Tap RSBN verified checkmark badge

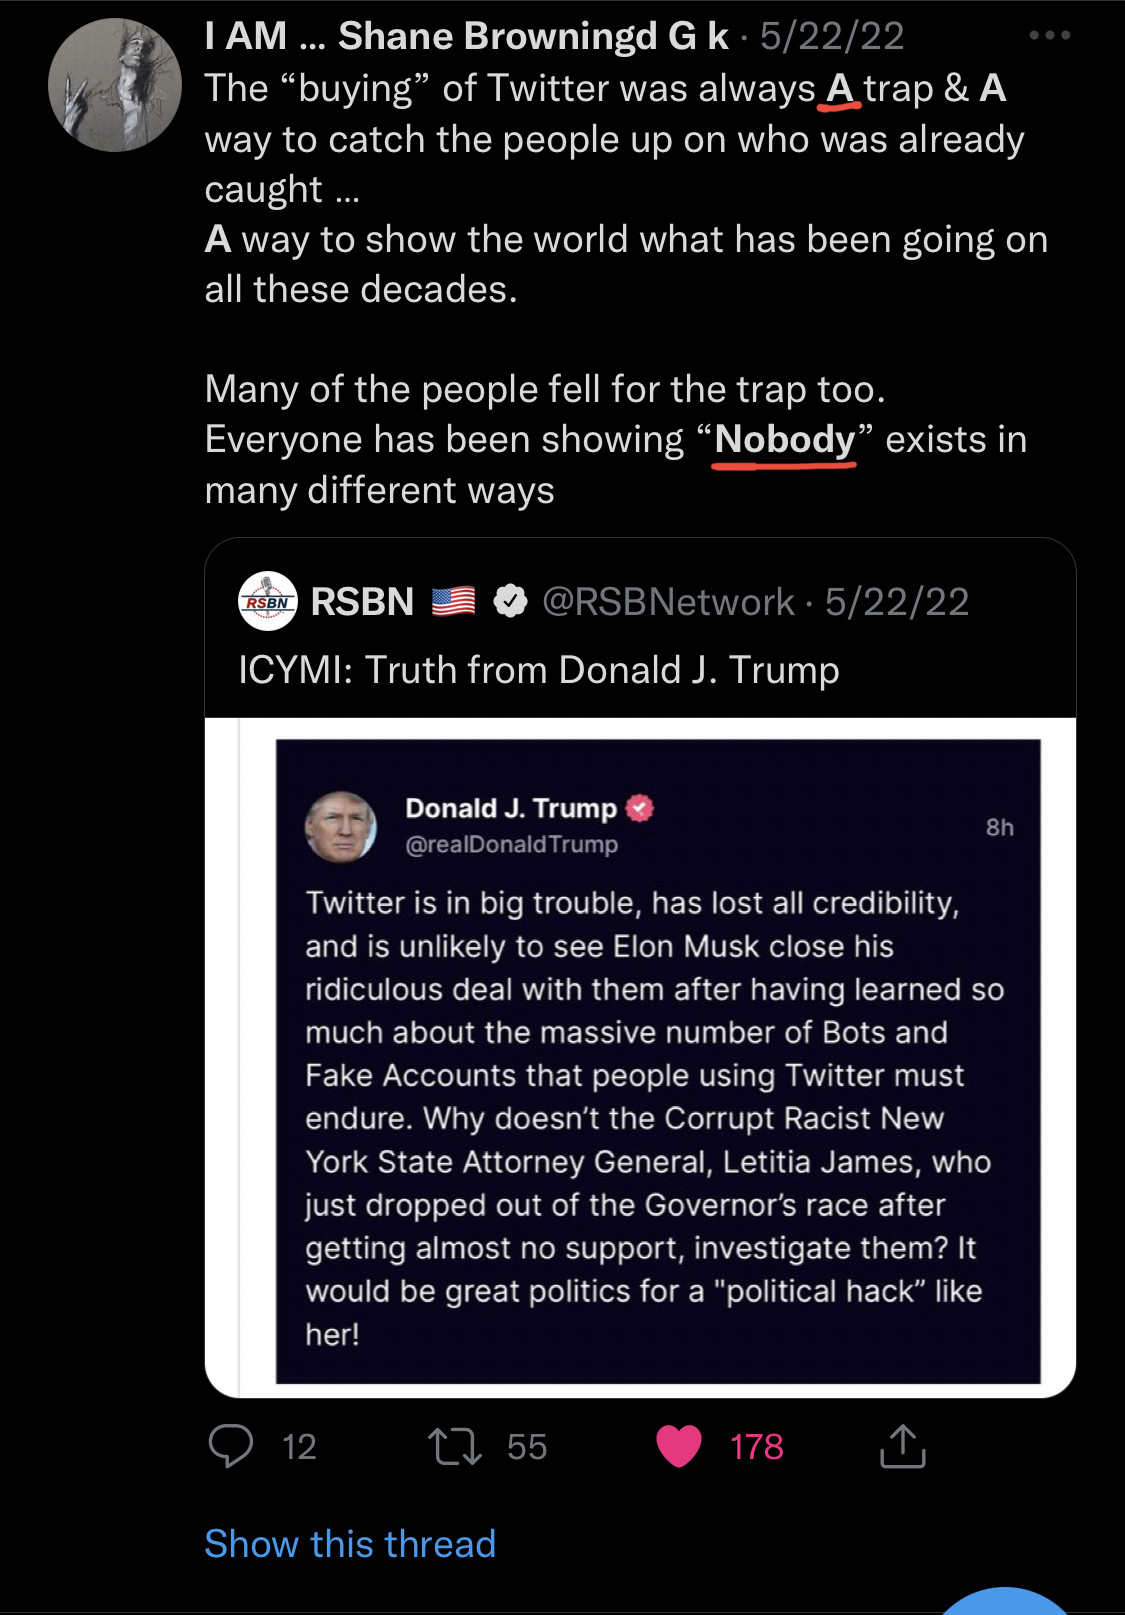pyautogui.click(x=511, y=601)
